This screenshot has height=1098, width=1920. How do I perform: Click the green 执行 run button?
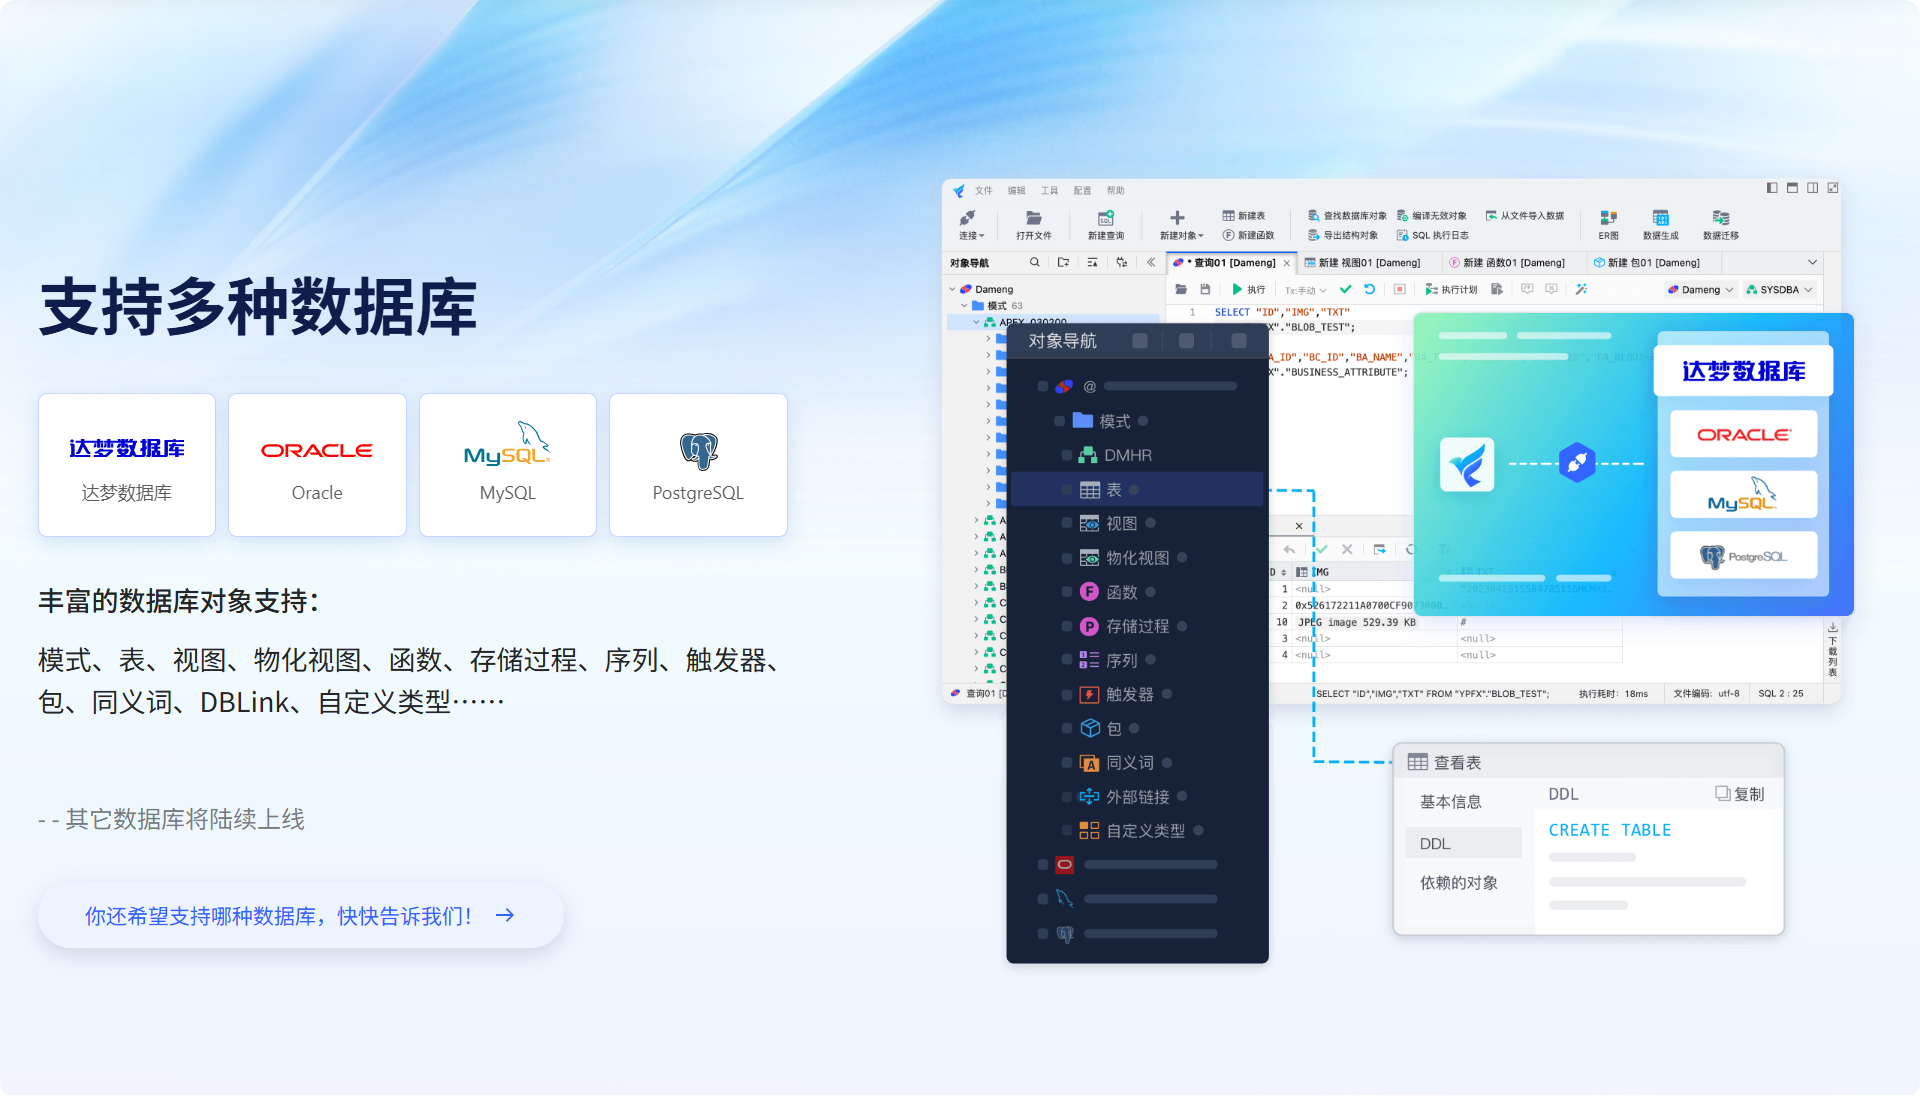[x=1248, y=290]
